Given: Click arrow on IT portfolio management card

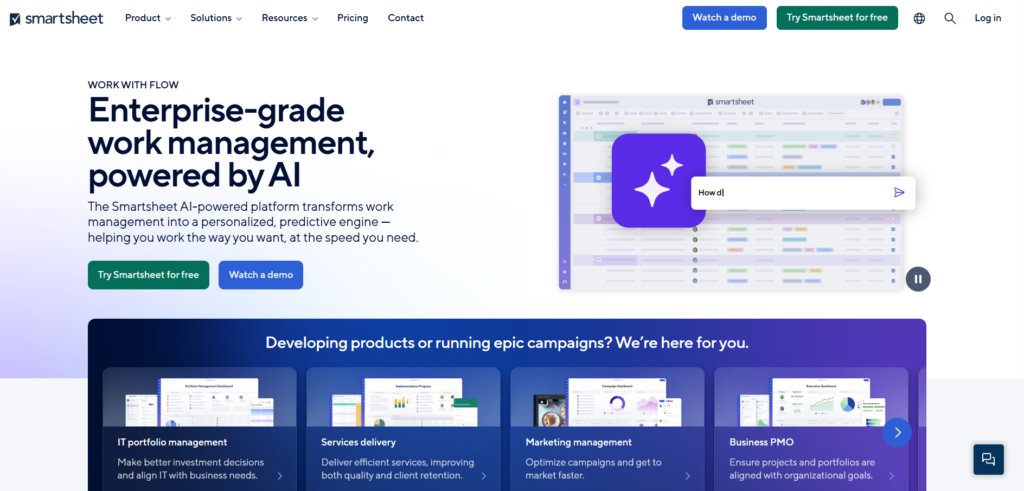Looking at the screenshot, I should click(x=279, y=476).
